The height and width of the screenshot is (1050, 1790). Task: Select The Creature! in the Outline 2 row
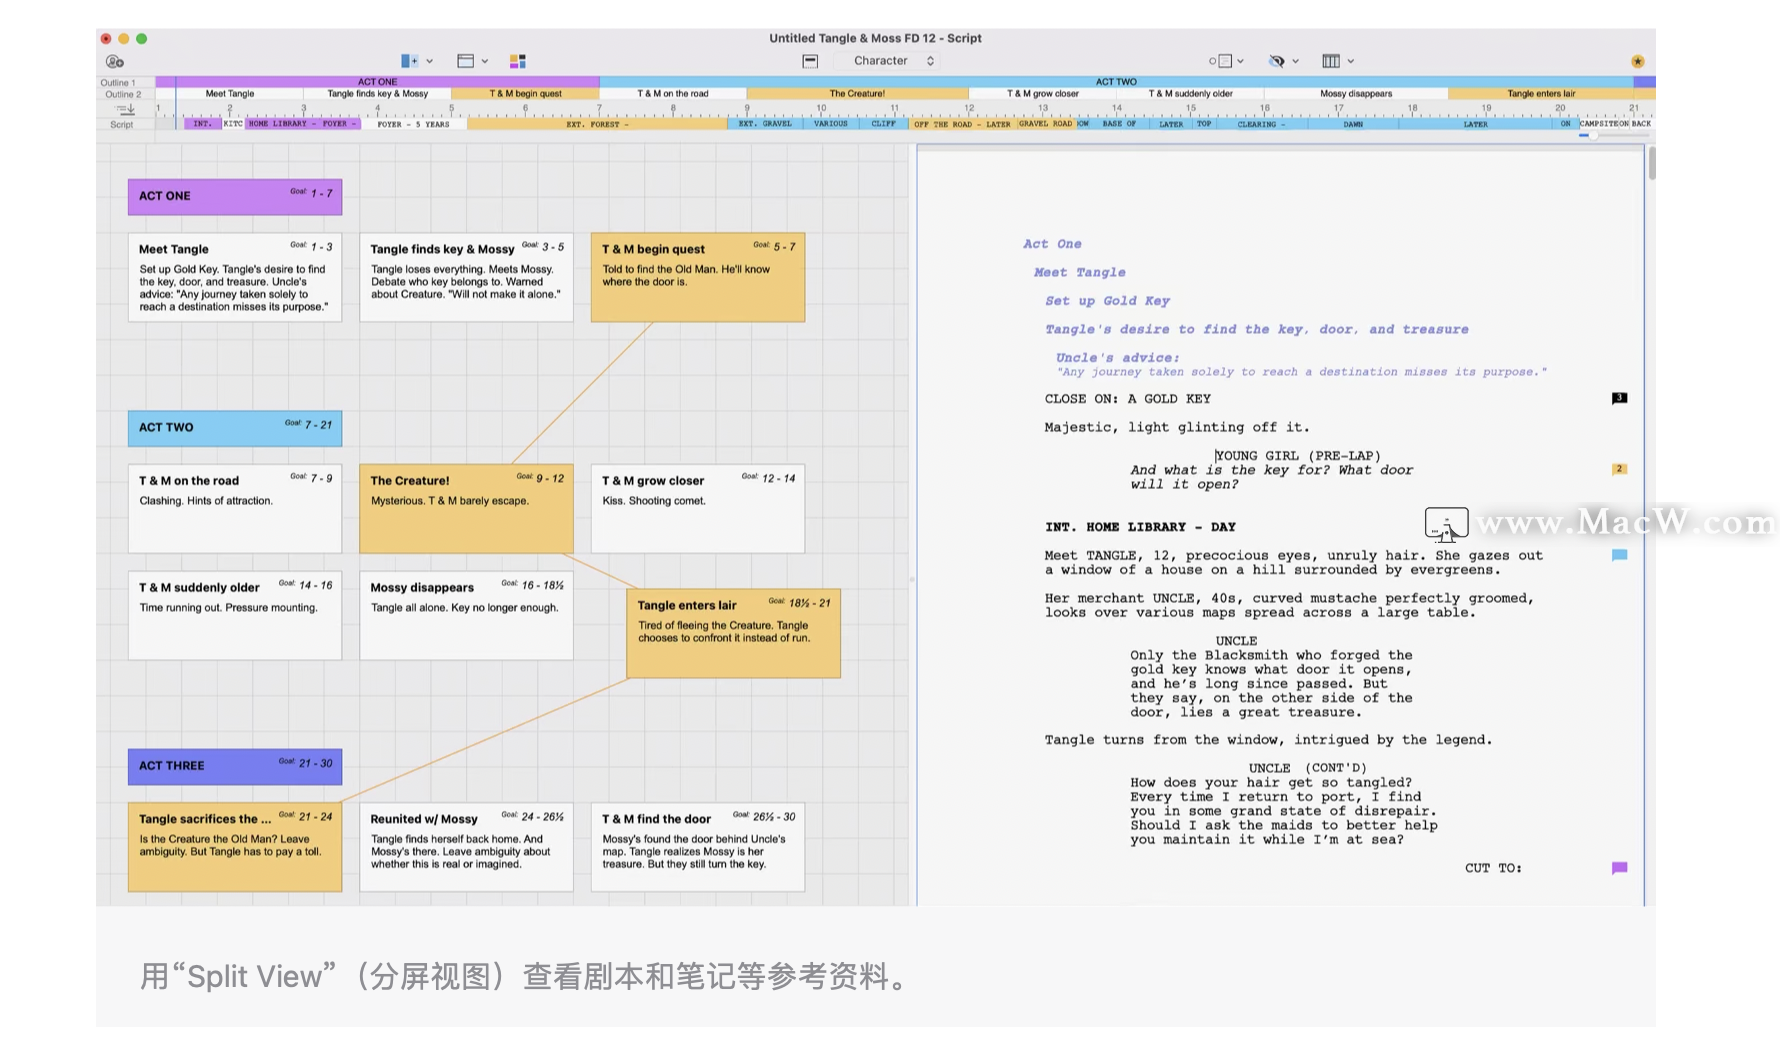pyautogui.click(x=857, y=94)
